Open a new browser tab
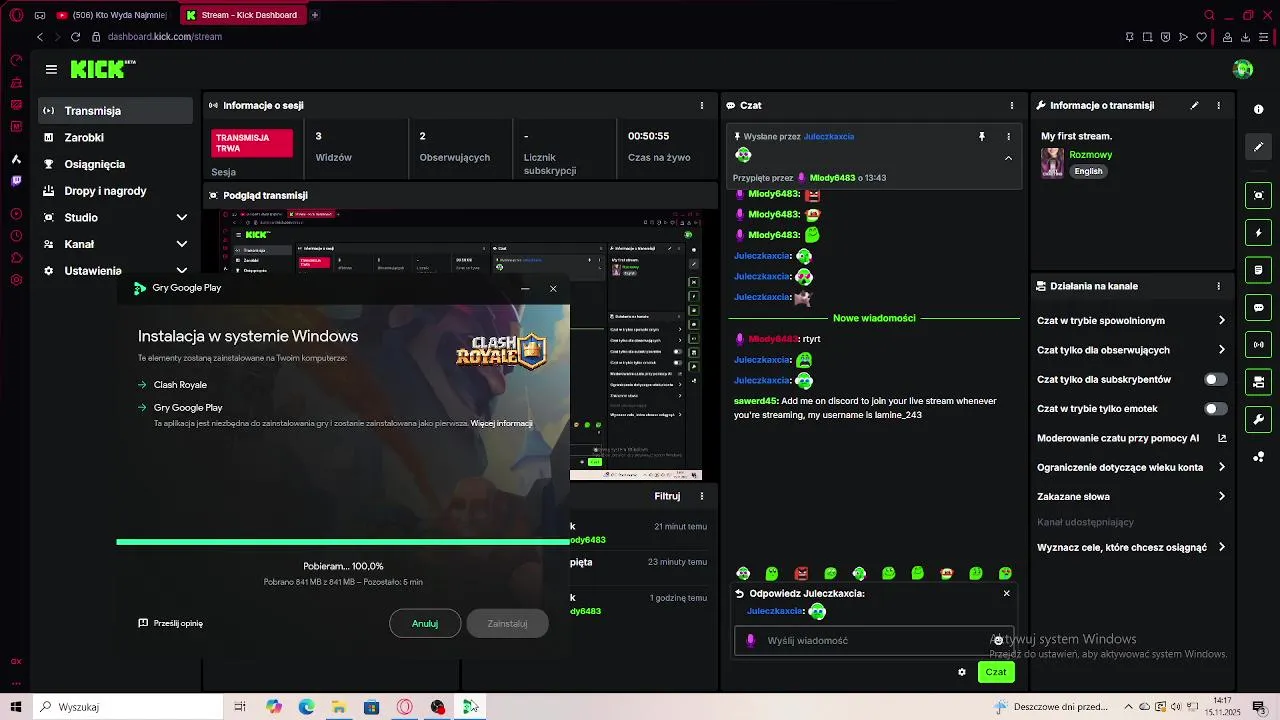Viewport: 1280px width, 720px height. point(315,15)
